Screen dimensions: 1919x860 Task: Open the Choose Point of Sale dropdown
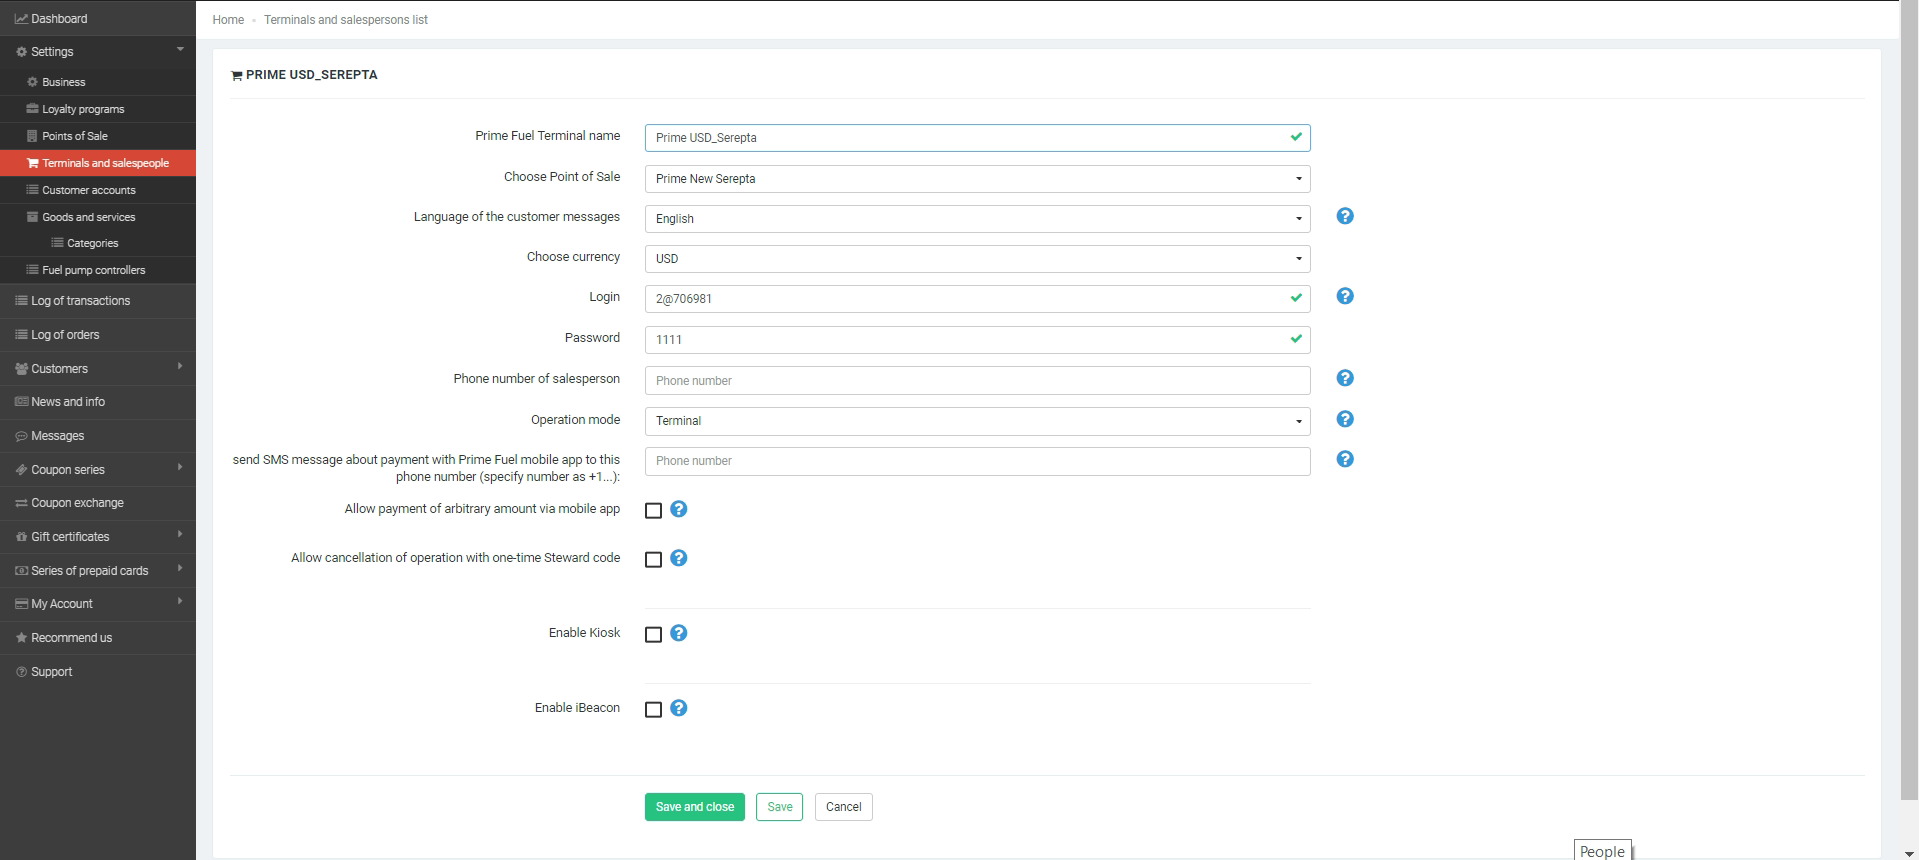[x=977, y=179]
